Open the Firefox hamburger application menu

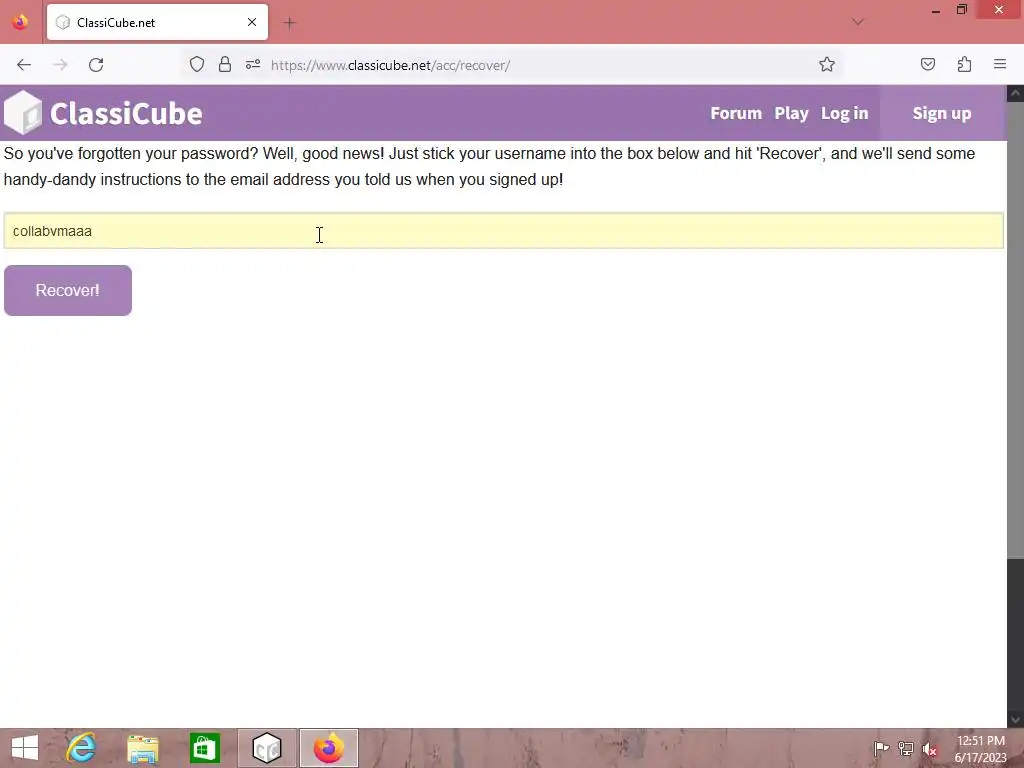[1000, 64]
